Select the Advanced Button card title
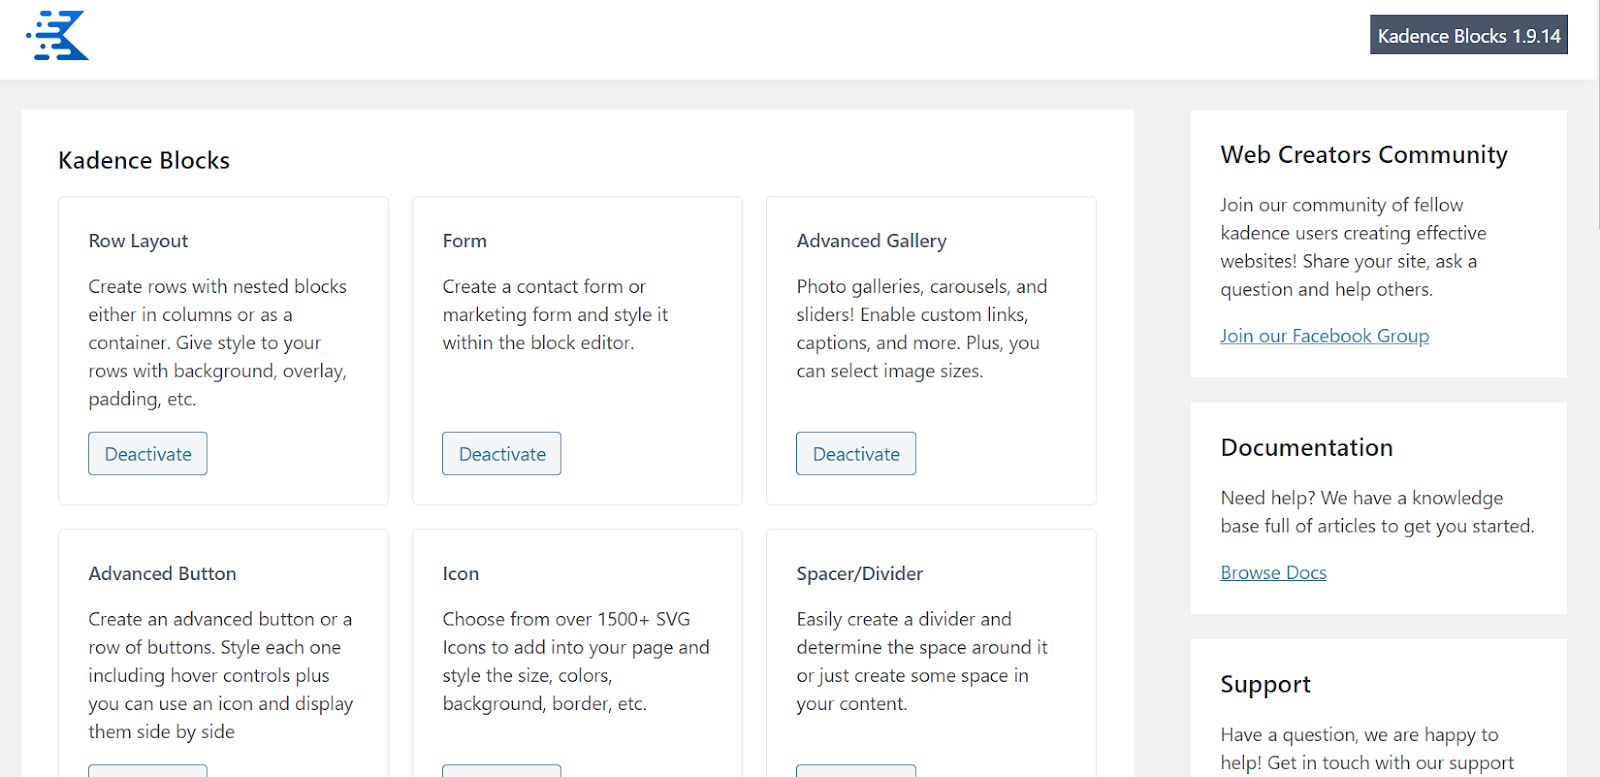The image size is (1600, 777). click(x=162, y=574)
